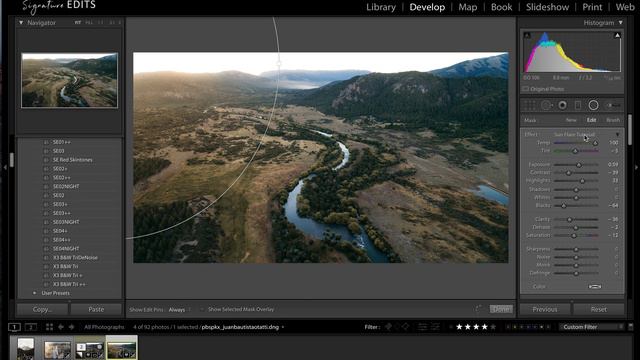Screen dimensions: 640x360
Task: Toggle the flagged filter icon
Action: click(389, 327)
